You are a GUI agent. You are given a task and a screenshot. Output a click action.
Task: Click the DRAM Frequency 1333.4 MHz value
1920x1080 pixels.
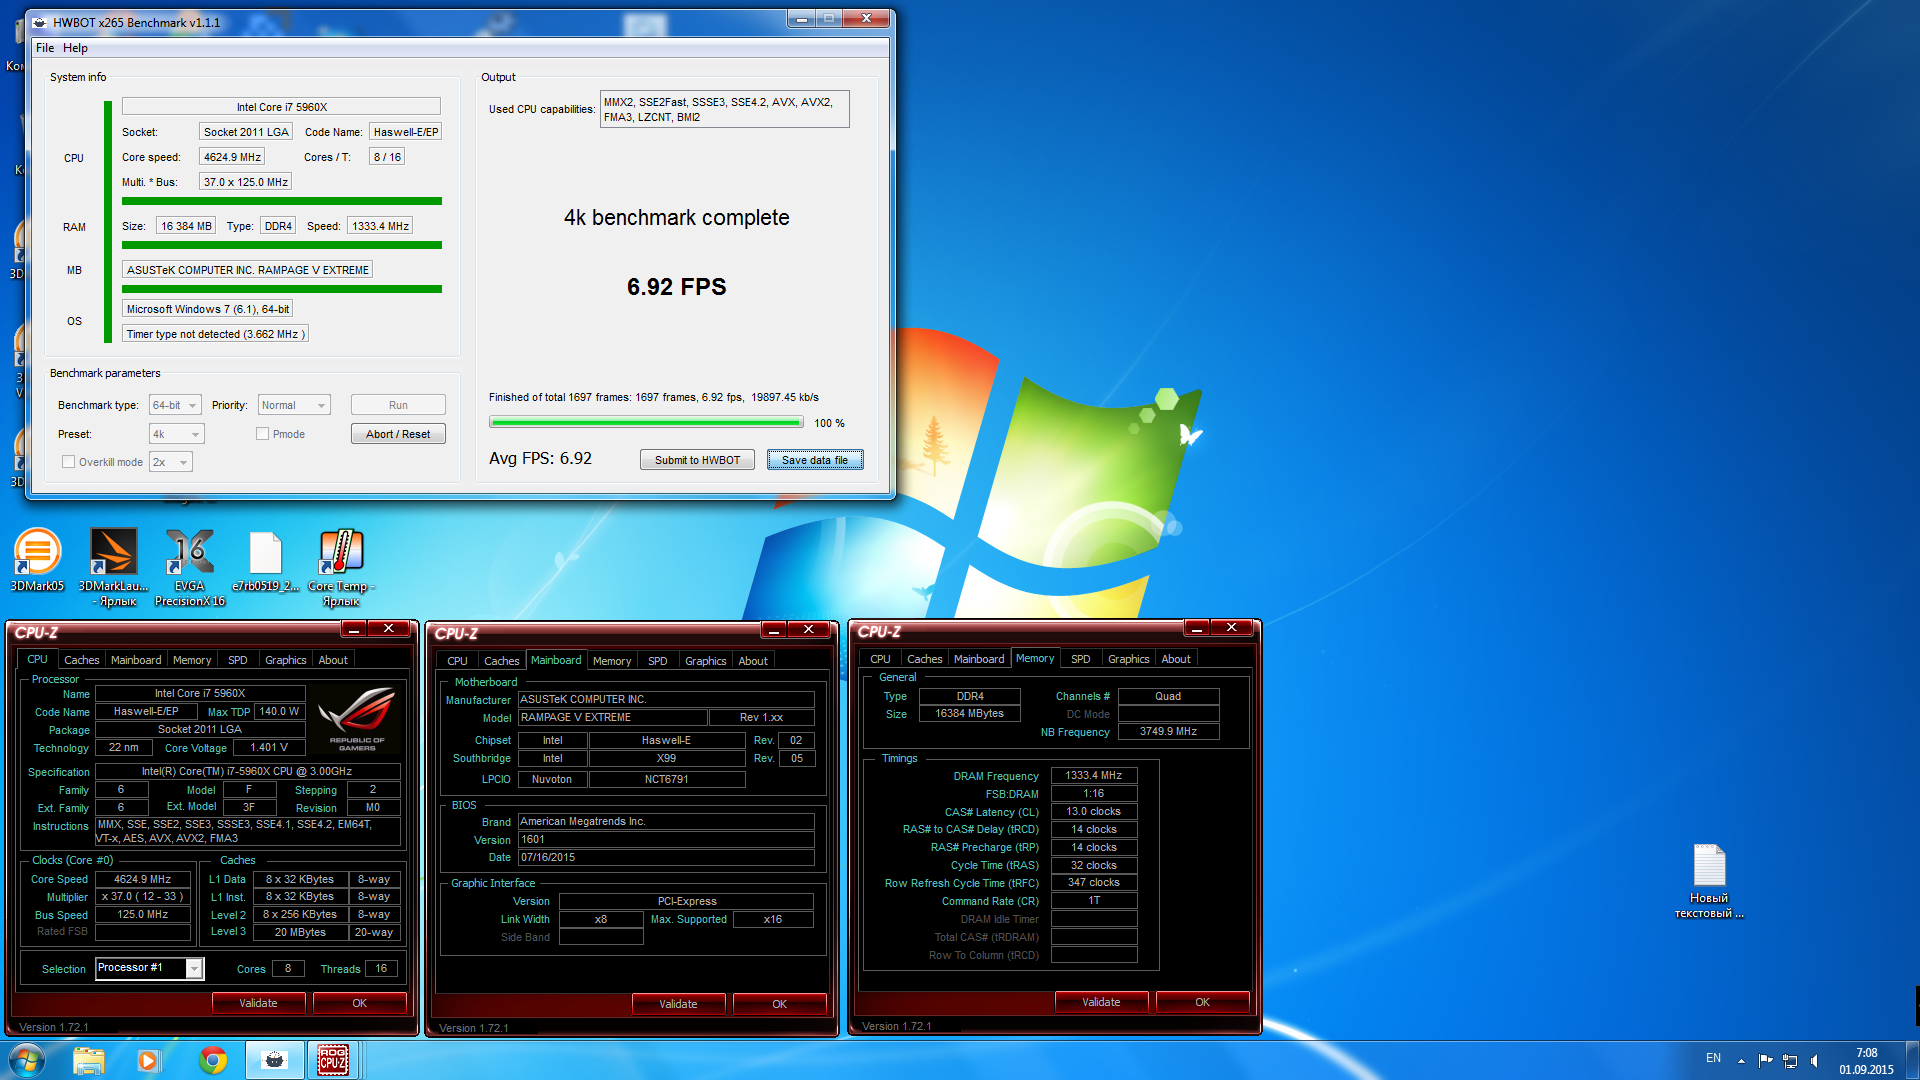click(1093, 775)
